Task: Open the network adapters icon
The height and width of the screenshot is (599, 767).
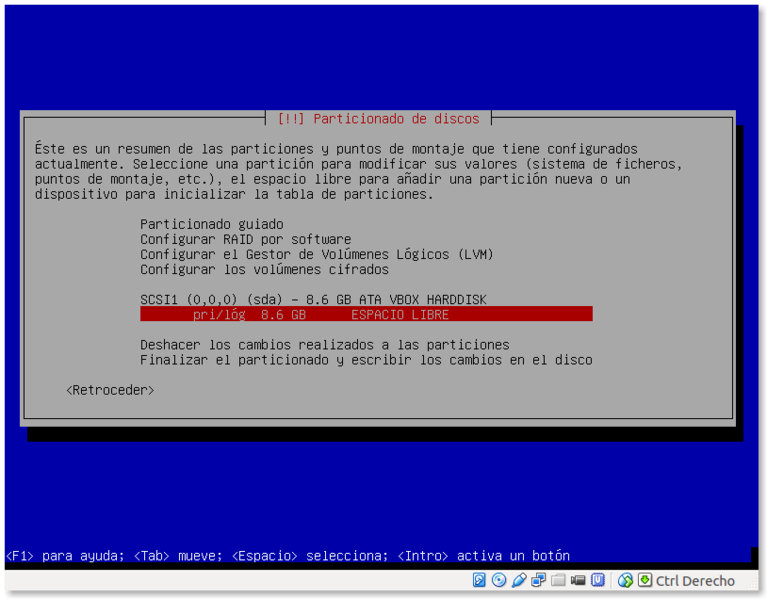Action: pos(539,580)
